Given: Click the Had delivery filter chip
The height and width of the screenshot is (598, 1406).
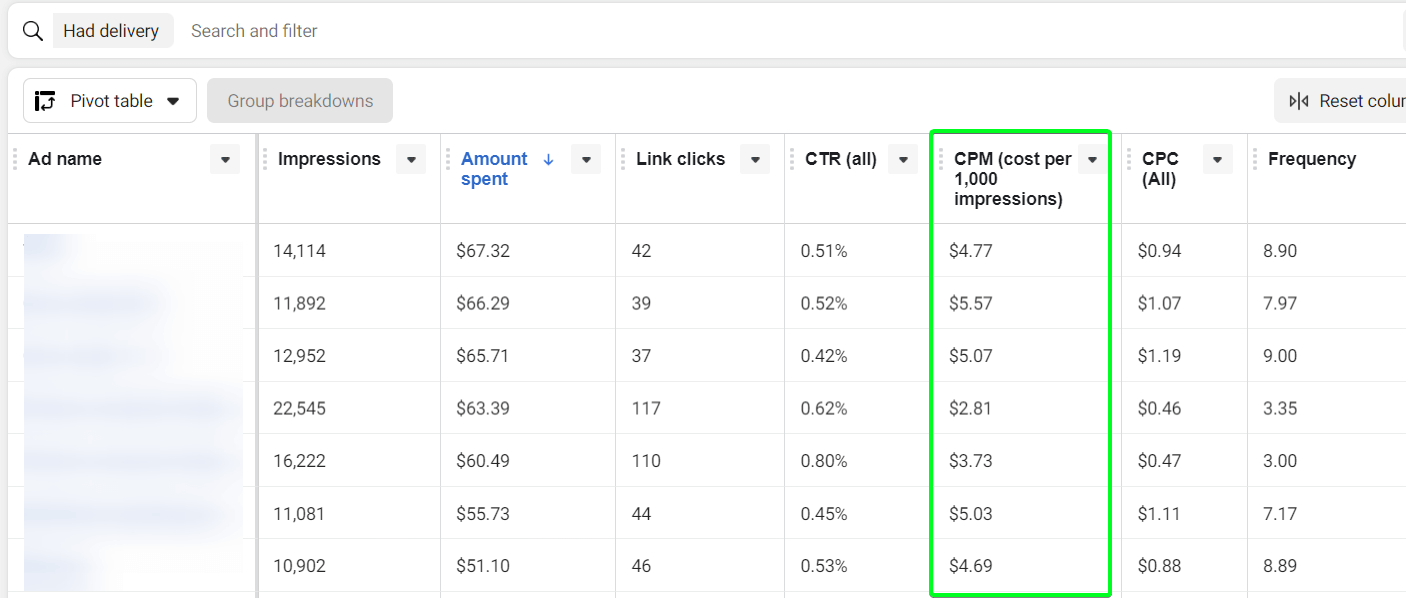Looking at the screenshot, I should [x=111, y=31].
